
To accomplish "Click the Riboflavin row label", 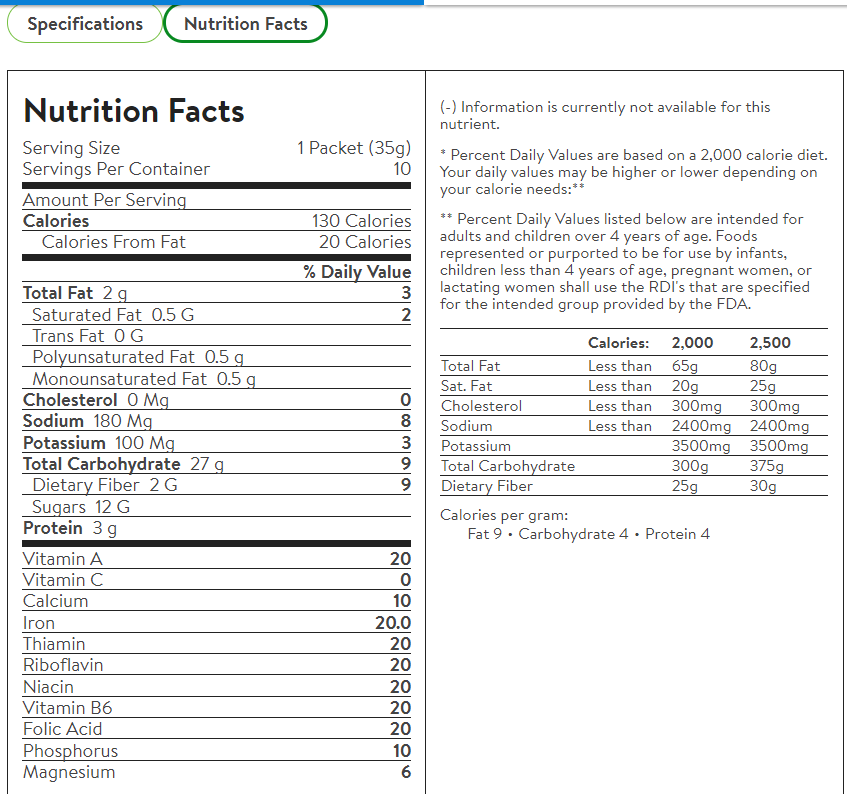I will click(63, 665).
